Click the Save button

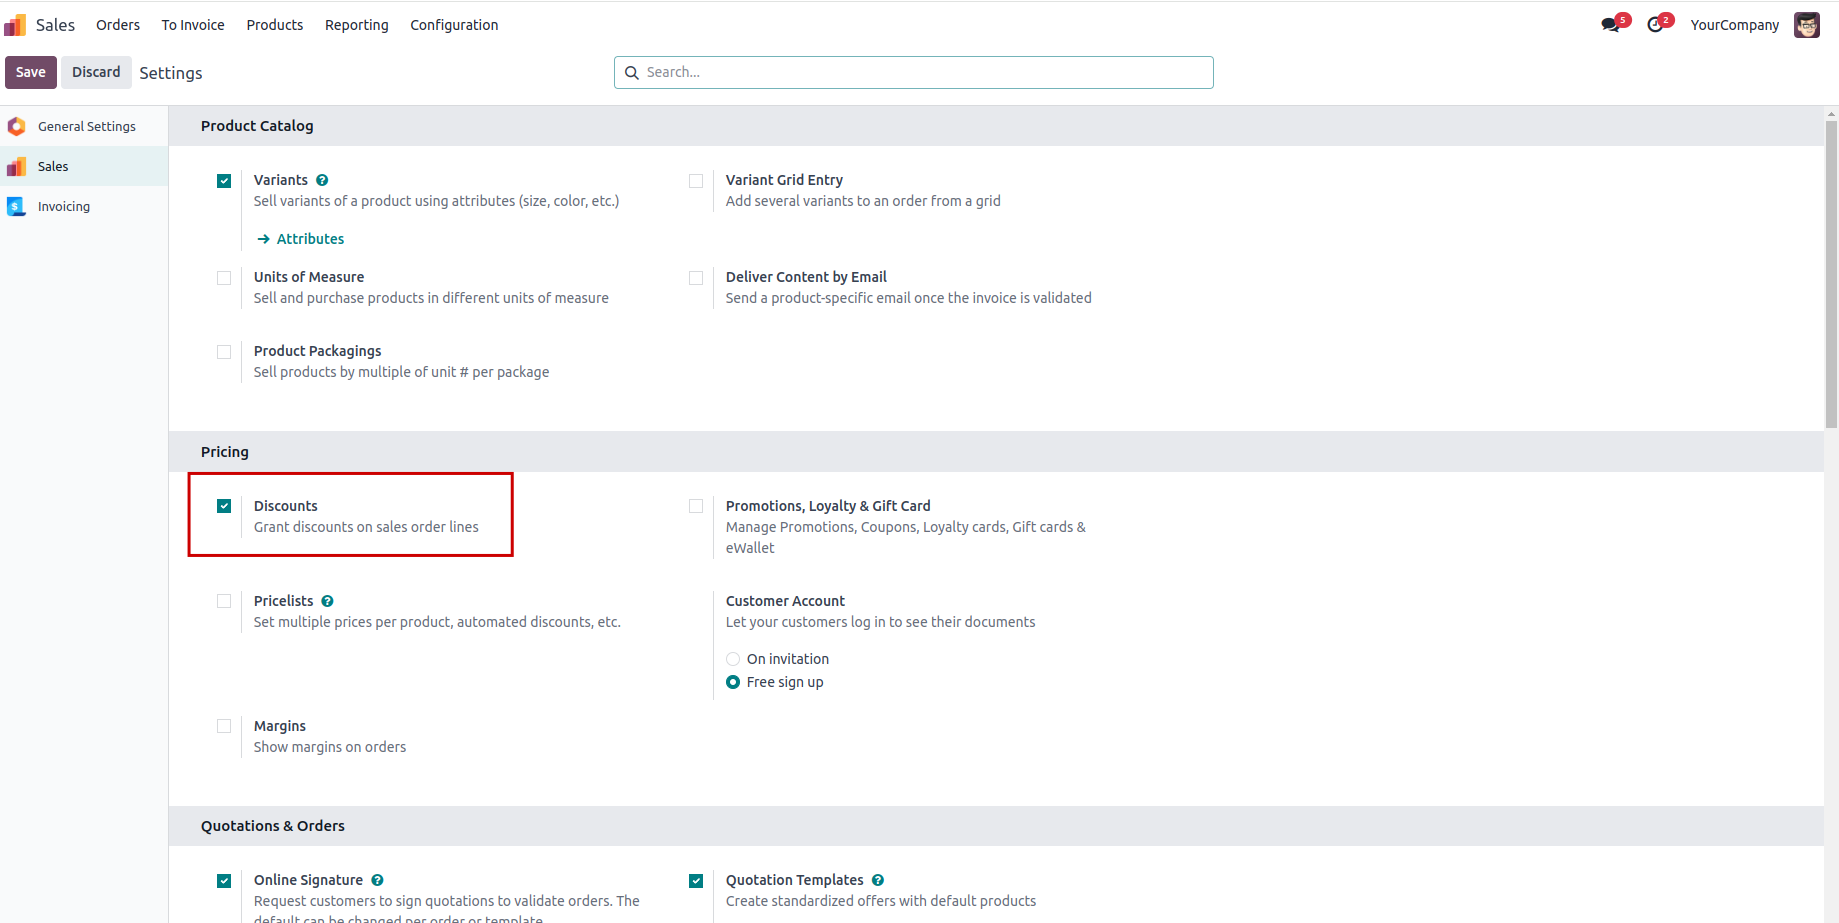(31, 72)
